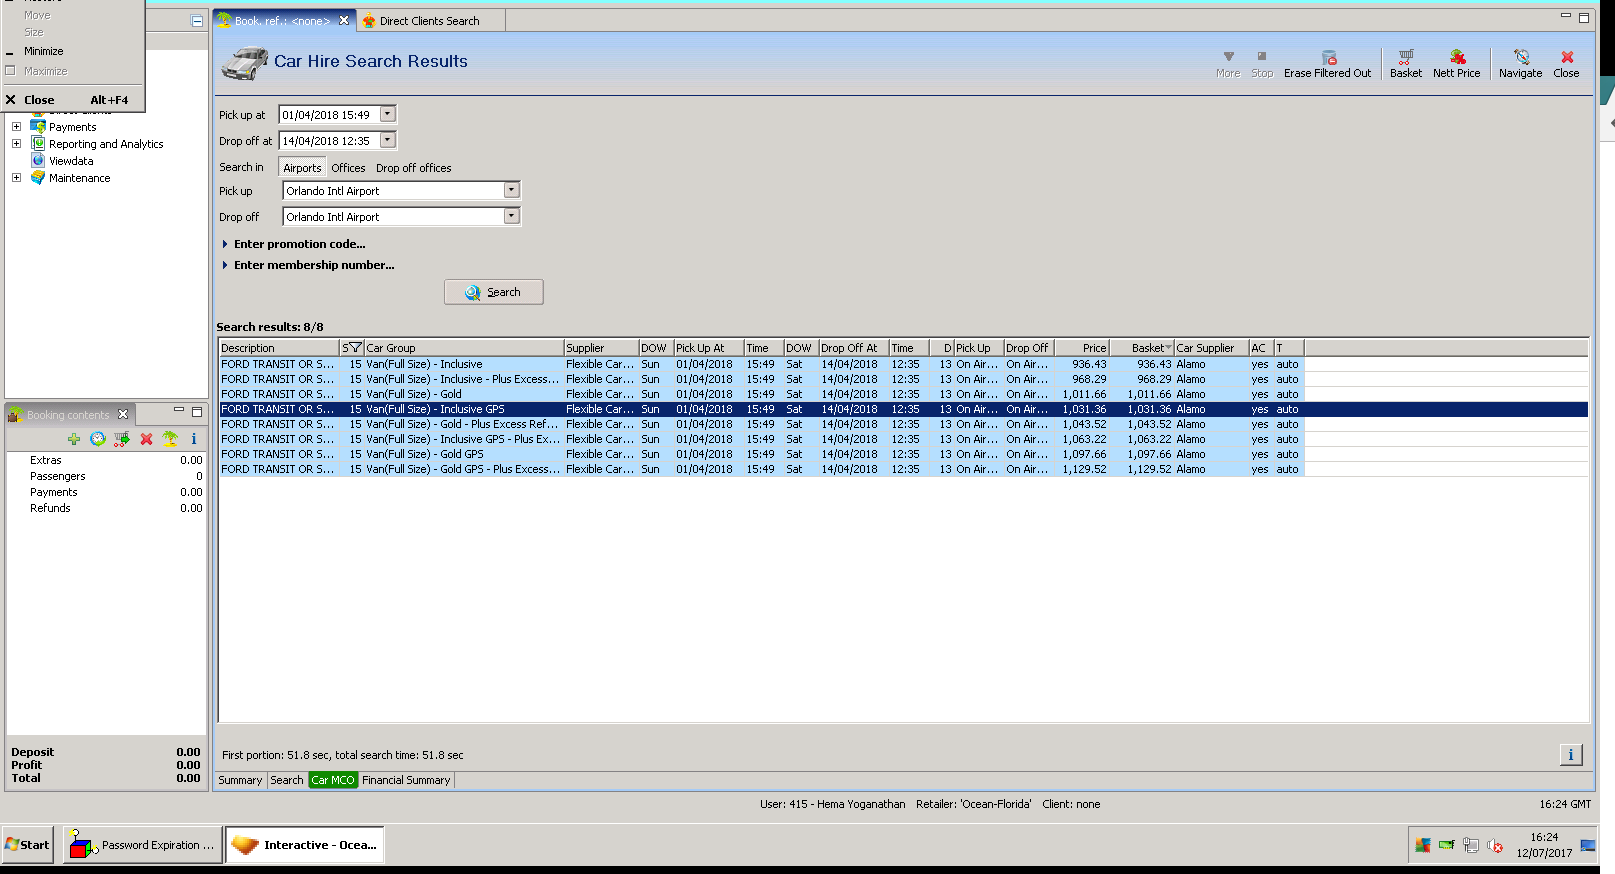Image resolution: width=1615 pixels, height=874 pixels.
Task: Open the Pick up airport dropdown
Action: (511, 190)
